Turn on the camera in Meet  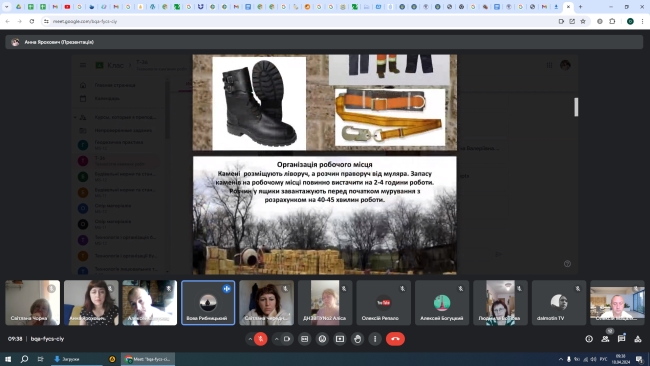click(x=287, y=339)
